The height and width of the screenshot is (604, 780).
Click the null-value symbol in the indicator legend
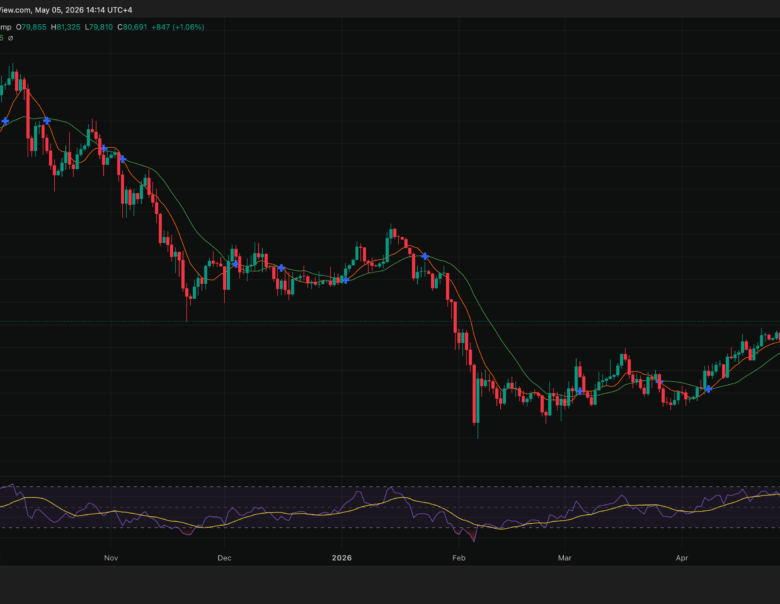pos(11,38)
